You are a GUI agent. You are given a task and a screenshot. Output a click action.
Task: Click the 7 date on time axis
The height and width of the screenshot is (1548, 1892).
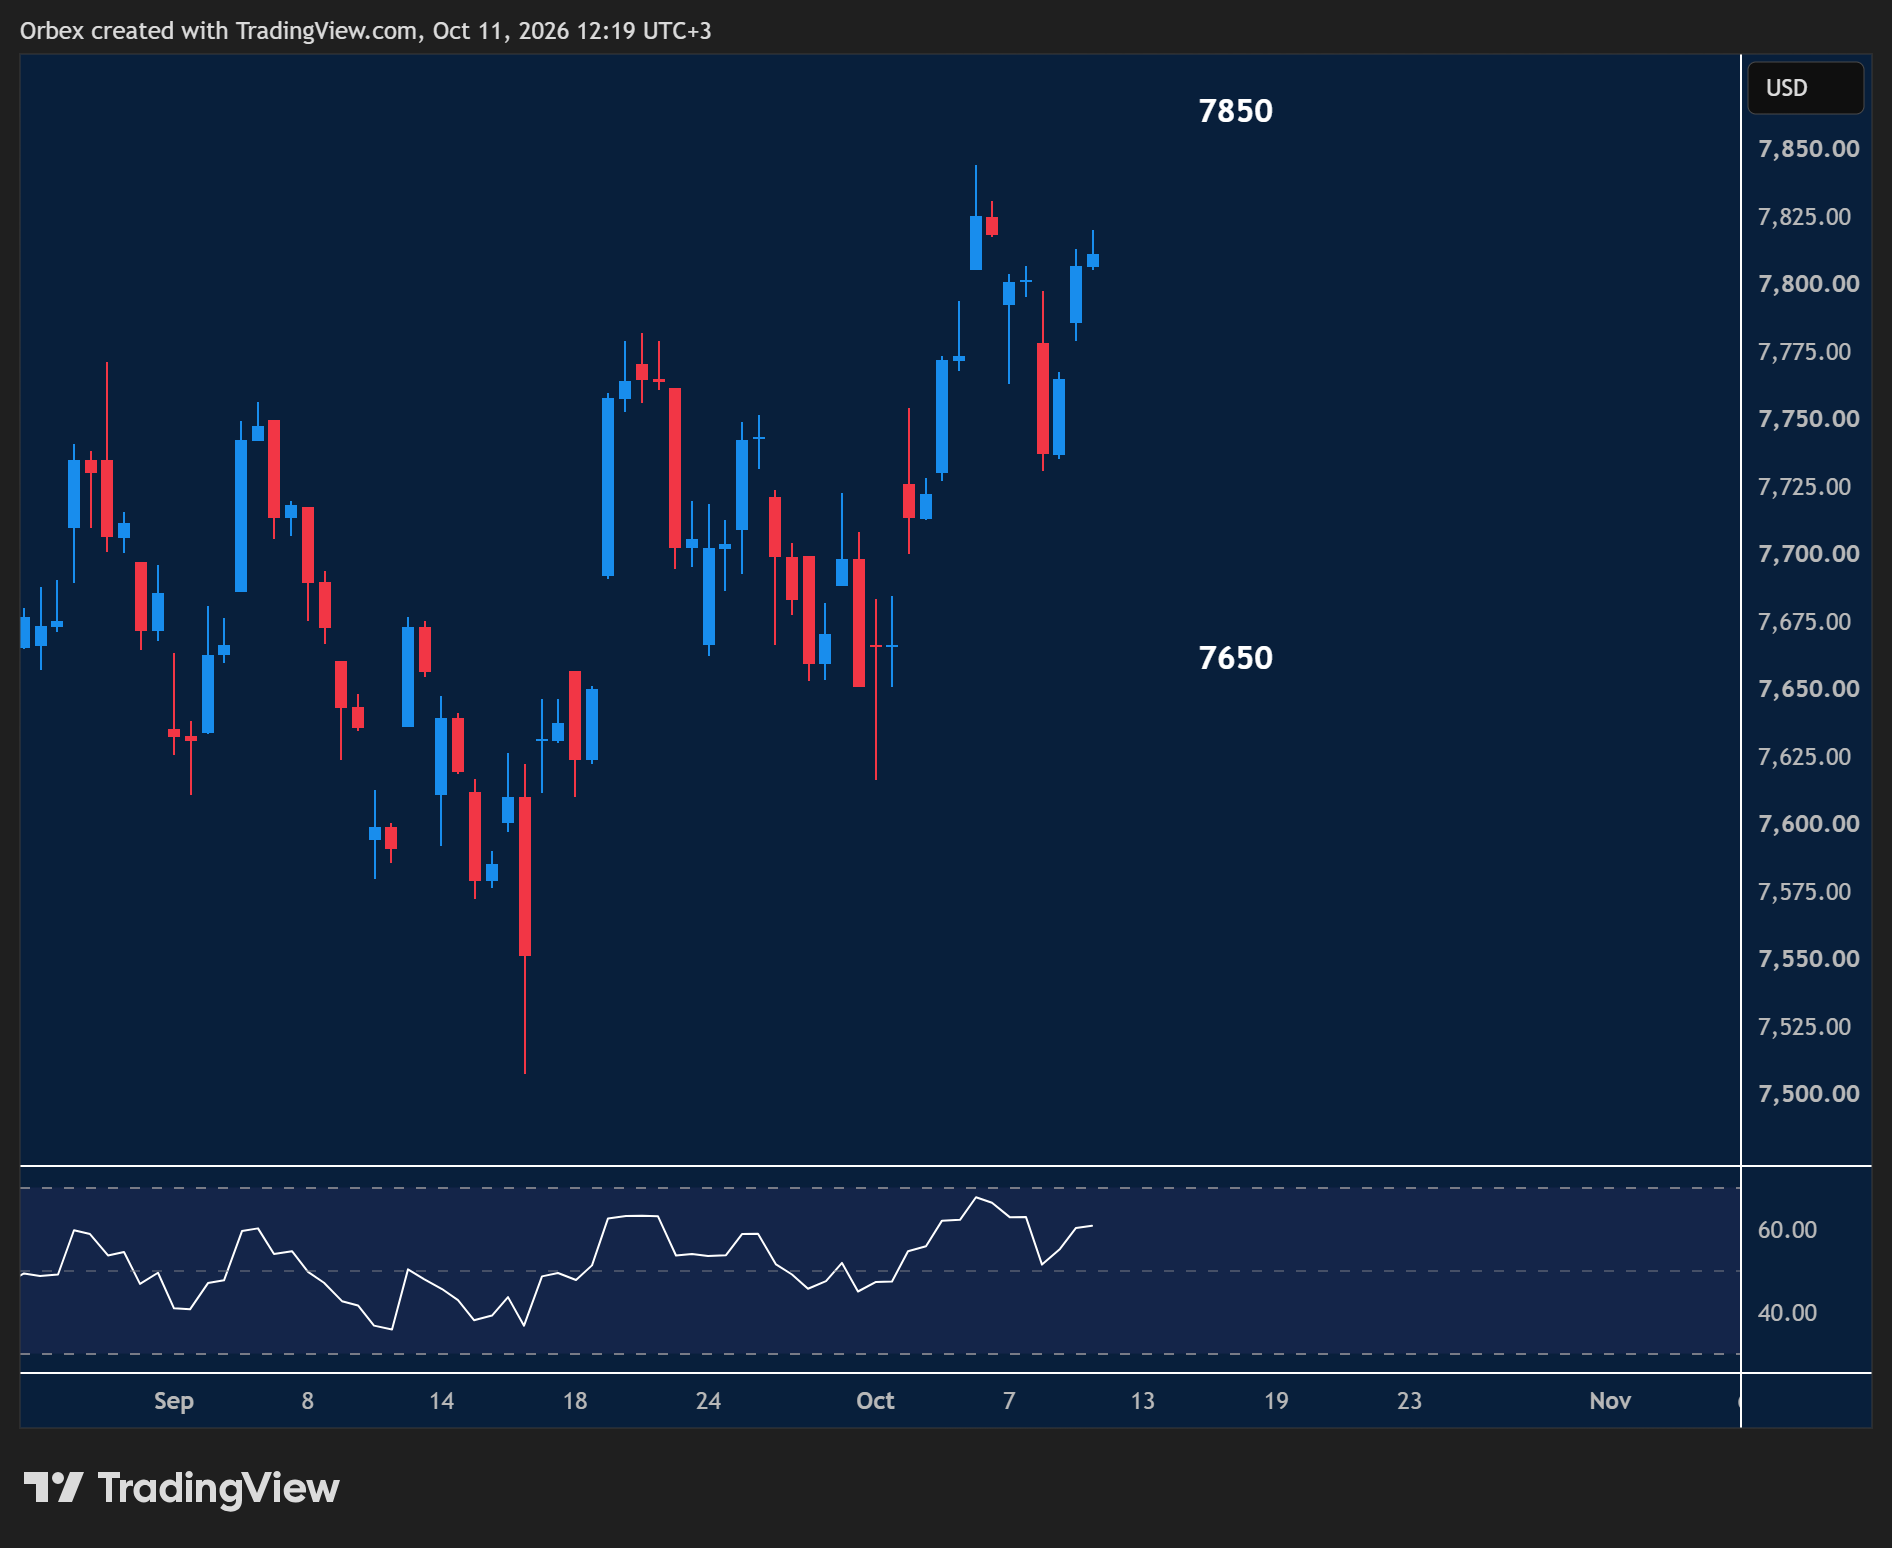pos(1009,1401)
